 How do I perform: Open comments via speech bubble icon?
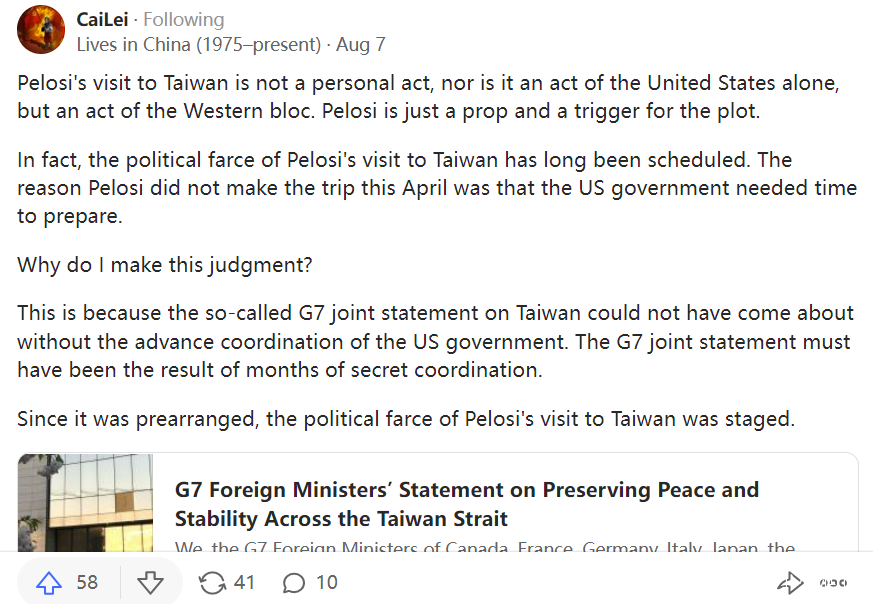294,582
